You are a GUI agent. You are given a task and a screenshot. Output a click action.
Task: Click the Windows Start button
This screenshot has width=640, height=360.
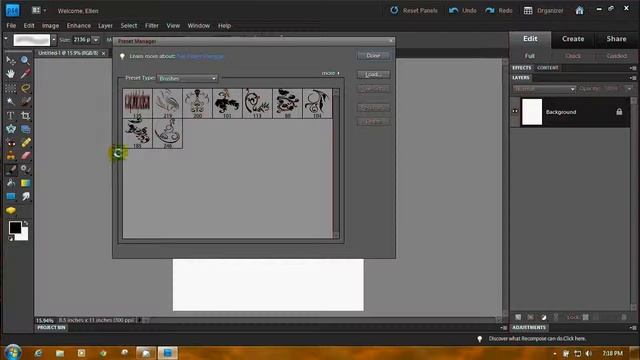coord(13,353)
